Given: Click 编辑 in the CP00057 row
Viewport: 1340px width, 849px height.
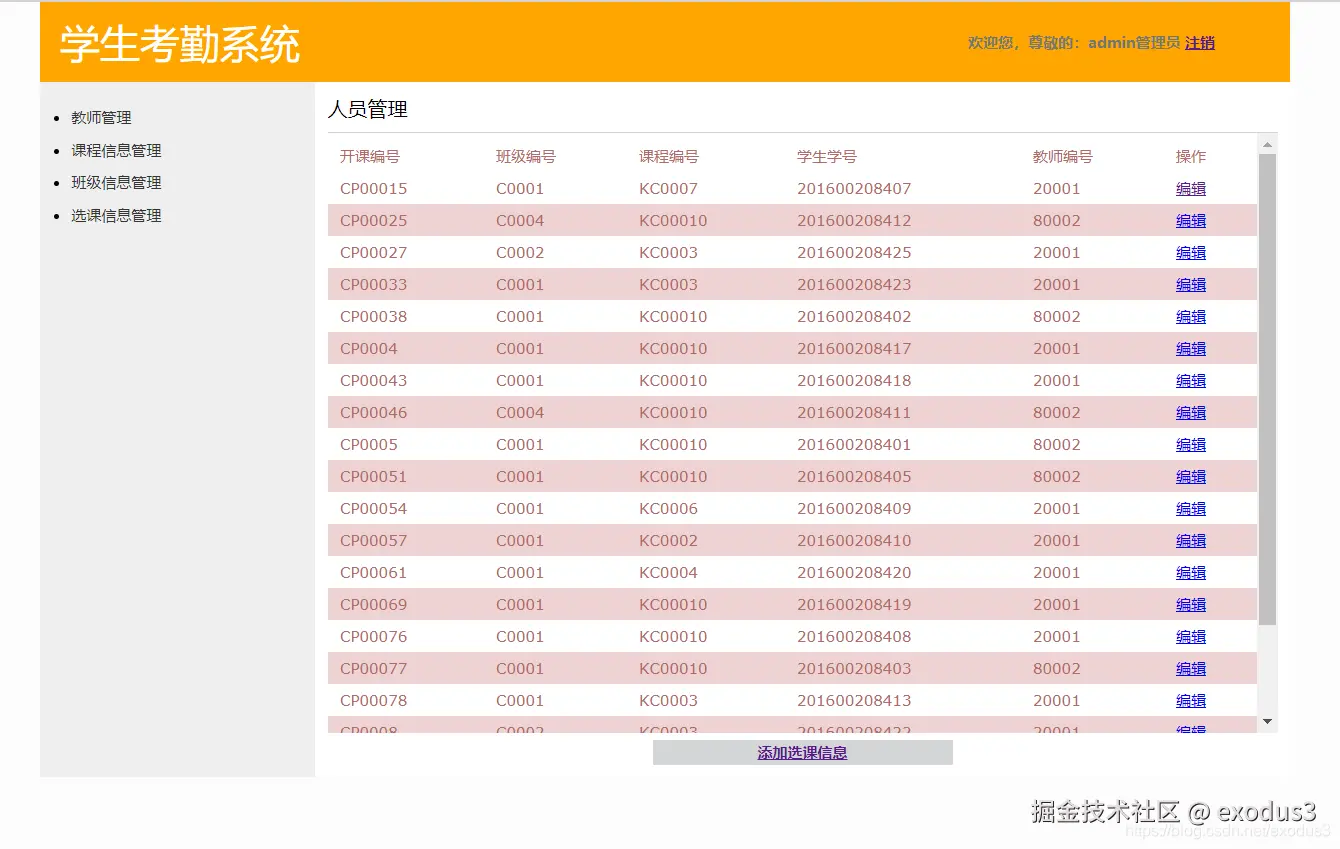Looking at the screenshot, I should pos(1191,541).
